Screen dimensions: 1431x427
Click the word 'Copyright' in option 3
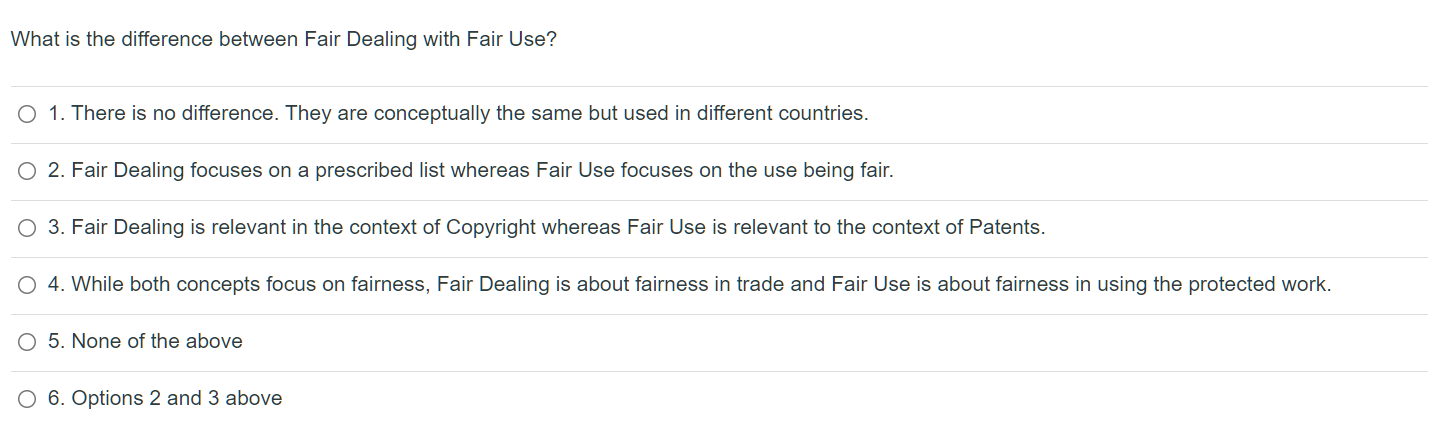click(x=491, y=228)
